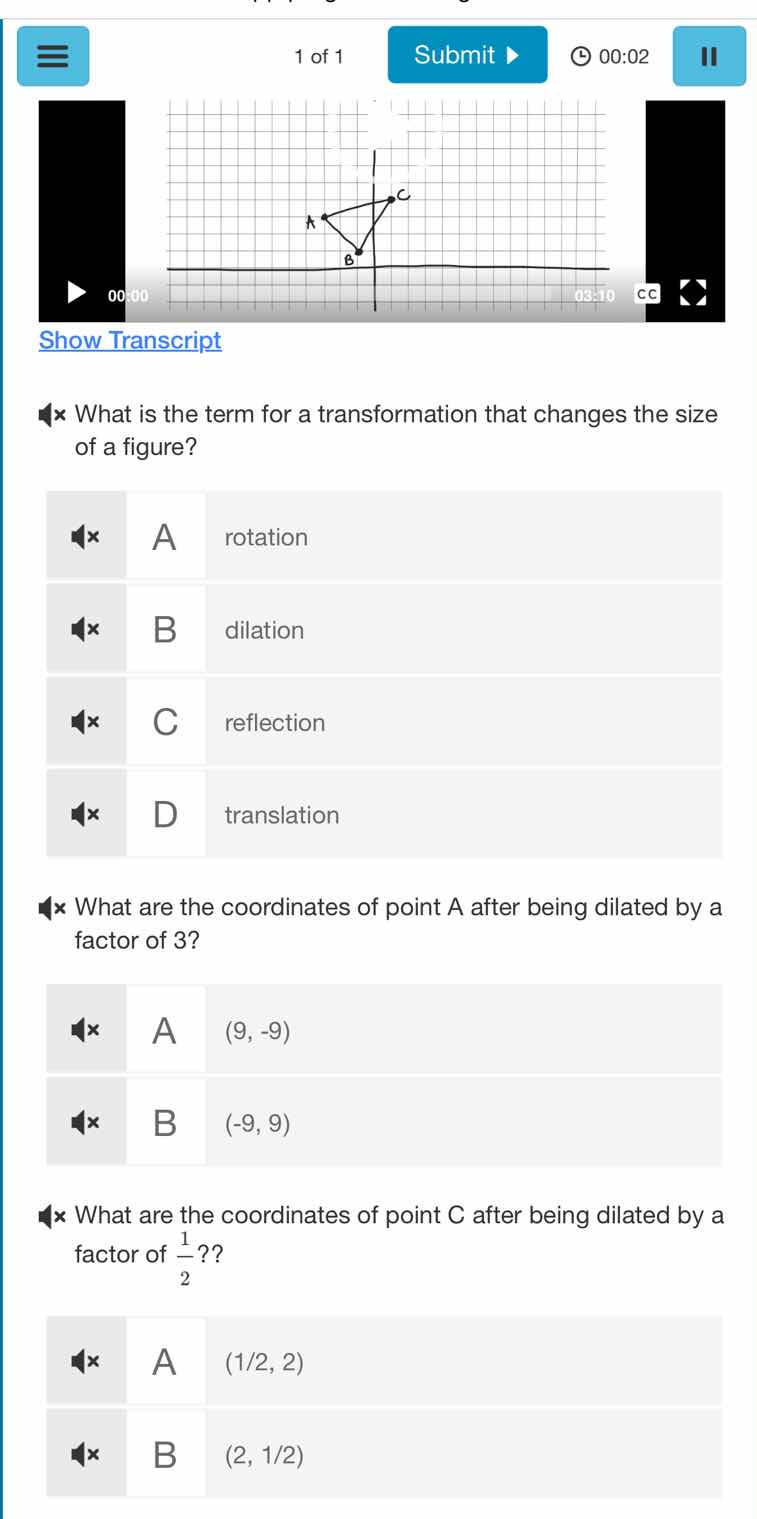
Task: Pause the quiz timer
Action: tap(709, 56)
